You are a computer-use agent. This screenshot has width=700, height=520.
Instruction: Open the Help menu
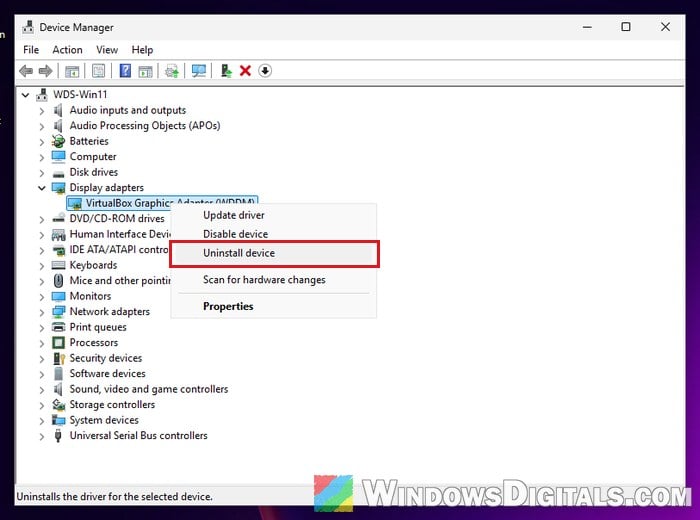tap(142, 50)
